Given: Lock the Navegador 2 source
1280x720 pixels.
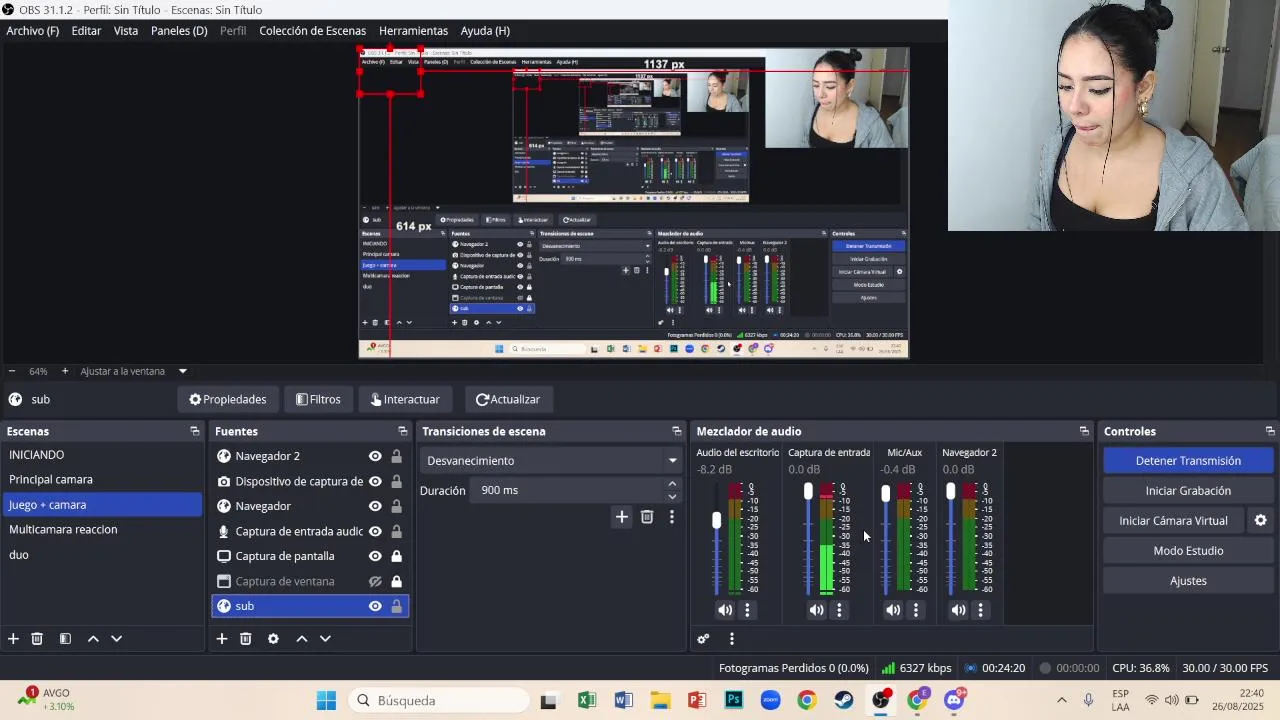Looking at the screenshot, I should coord(396,456).
